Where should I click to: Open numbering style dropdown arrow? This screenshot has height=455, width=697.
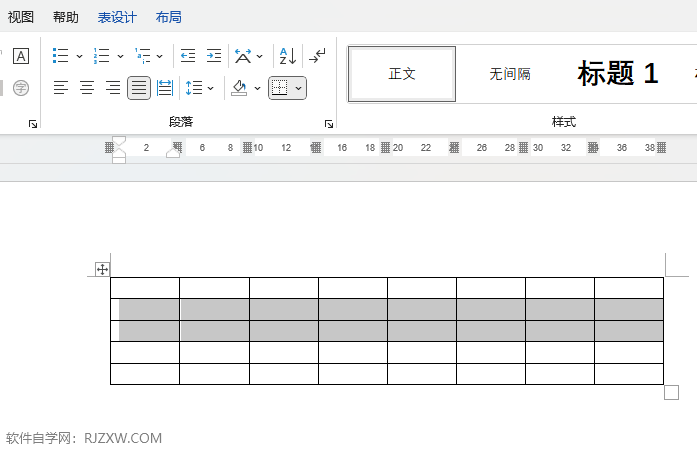point(120,56)
